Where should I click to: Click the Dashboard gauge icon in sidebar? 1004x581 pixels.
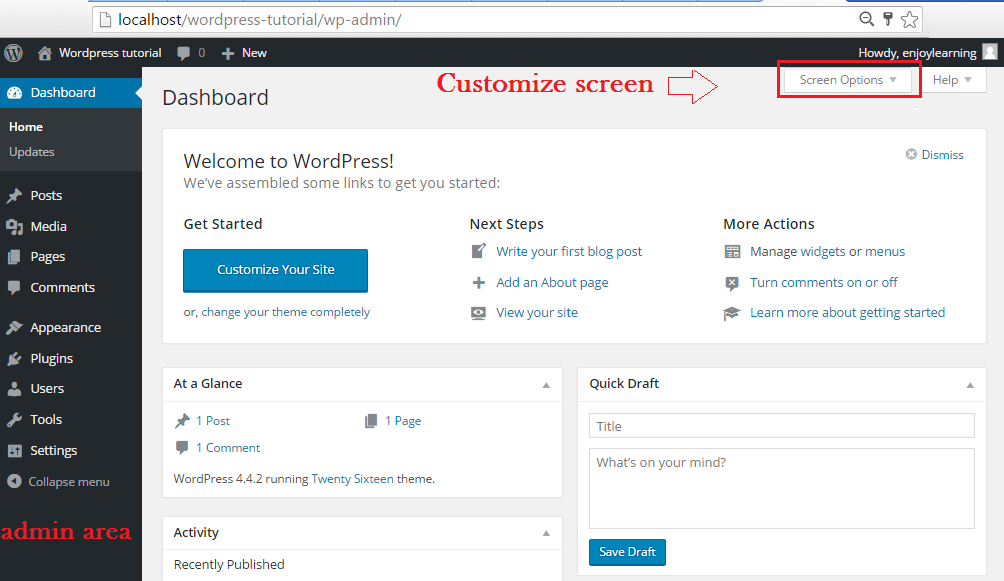15,93
